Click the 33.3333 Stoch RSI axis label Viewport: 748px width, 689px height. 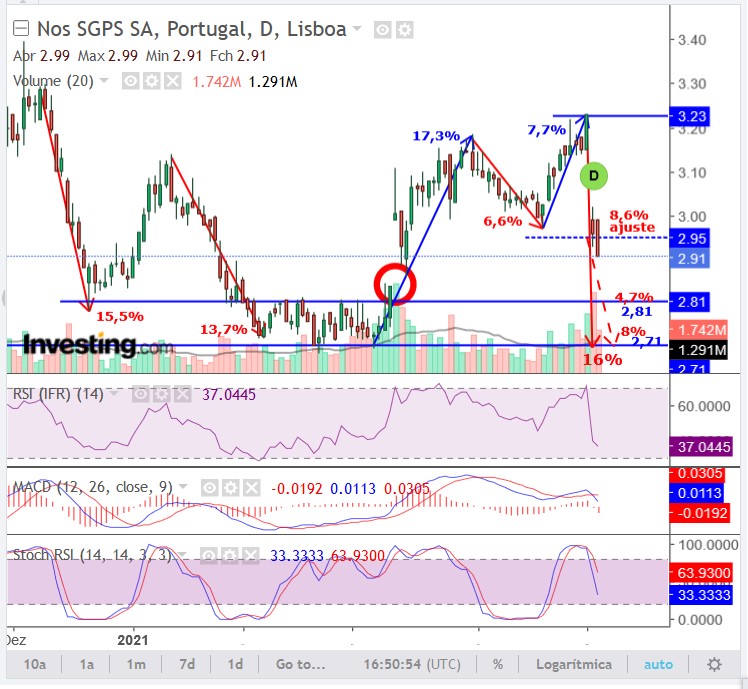tap(701, 595)
